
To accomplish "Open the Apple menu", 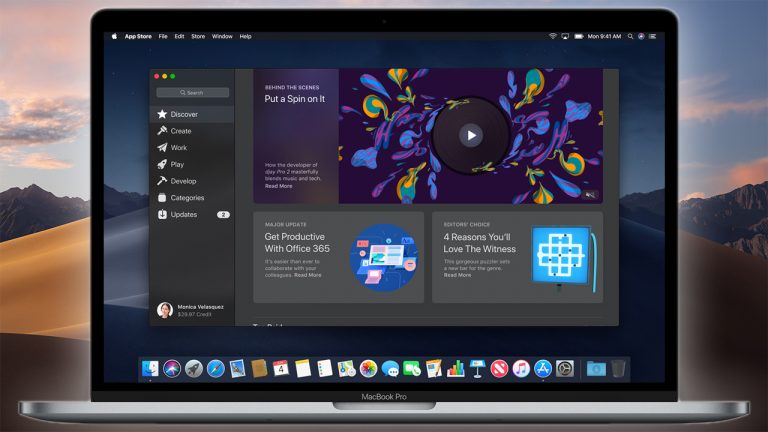I will coord(114,36).
